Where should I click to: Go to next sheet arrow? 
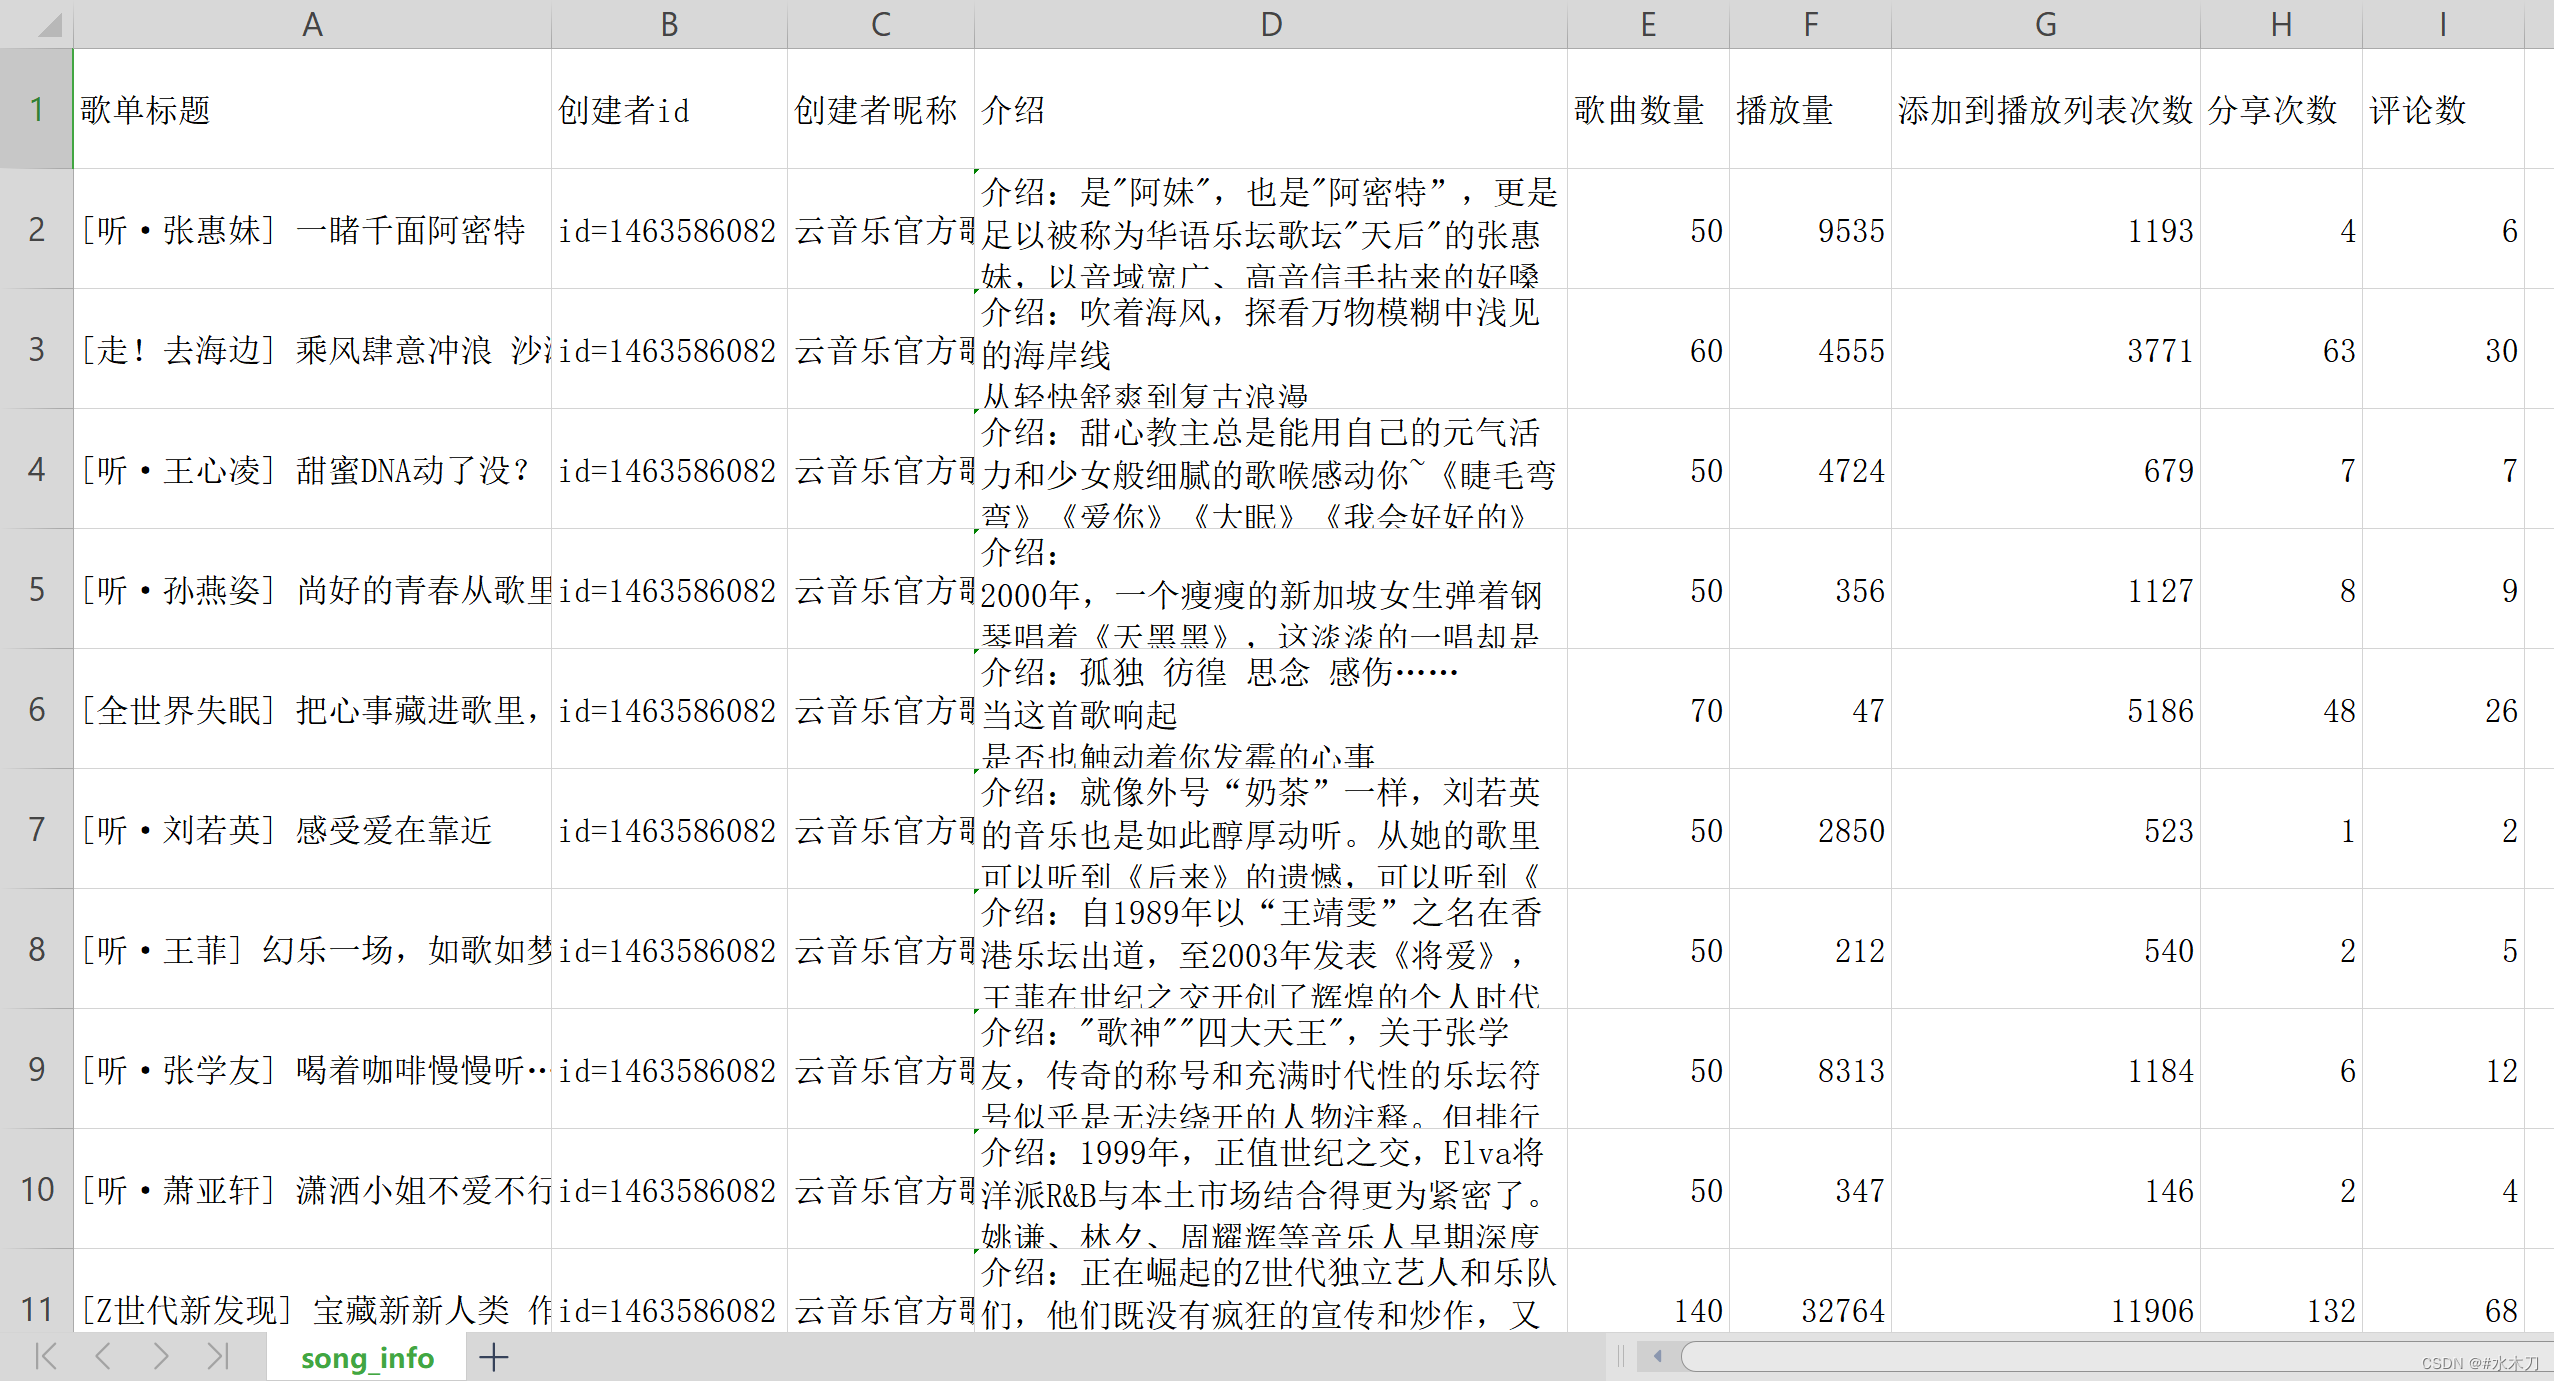[160, 1357]
